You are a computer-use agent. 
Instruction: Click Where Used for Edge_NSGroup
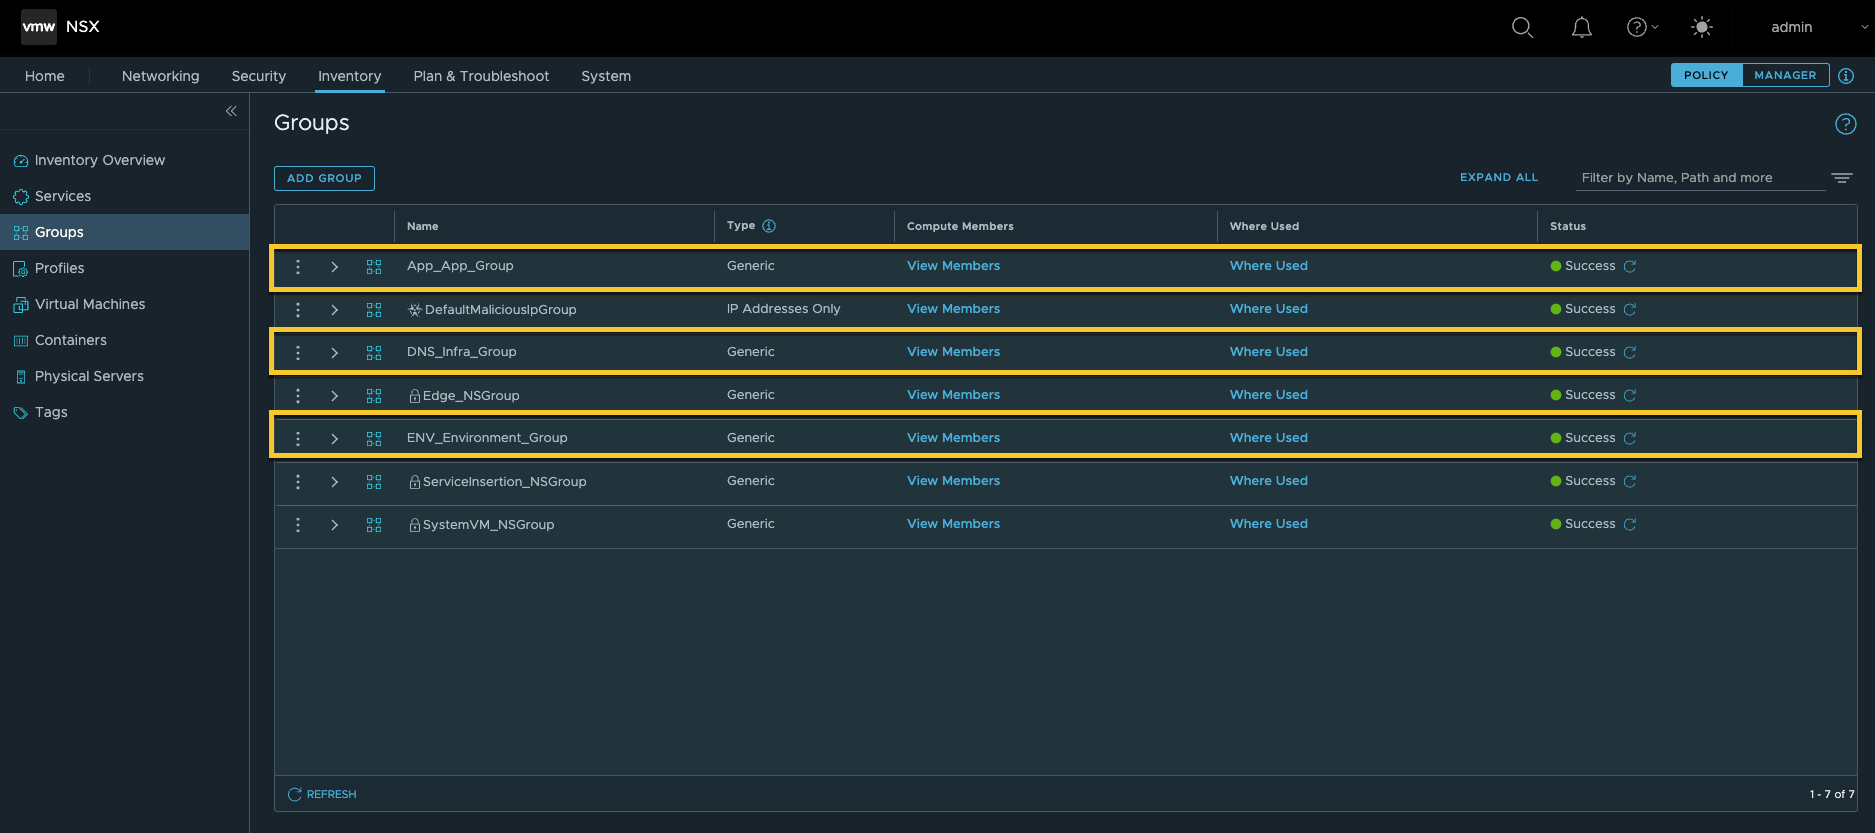point(1268,395)
